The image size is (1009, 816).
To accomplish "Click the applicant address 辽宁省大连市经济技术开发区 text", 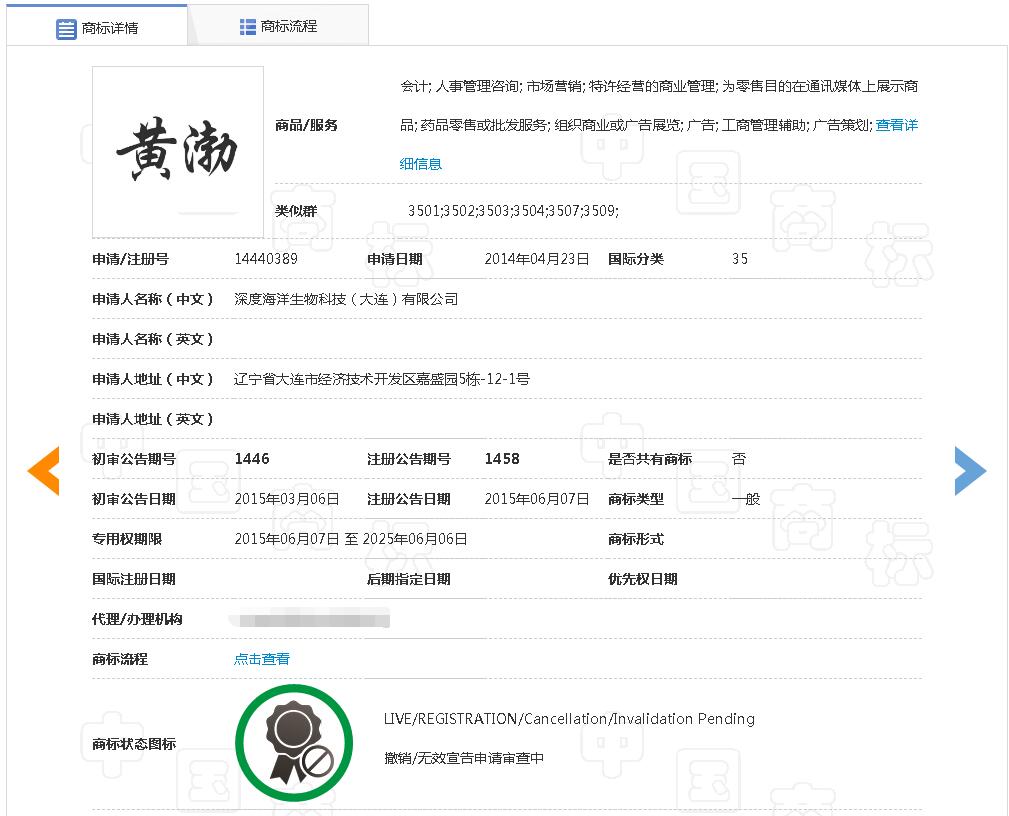I will click(382, 379).
